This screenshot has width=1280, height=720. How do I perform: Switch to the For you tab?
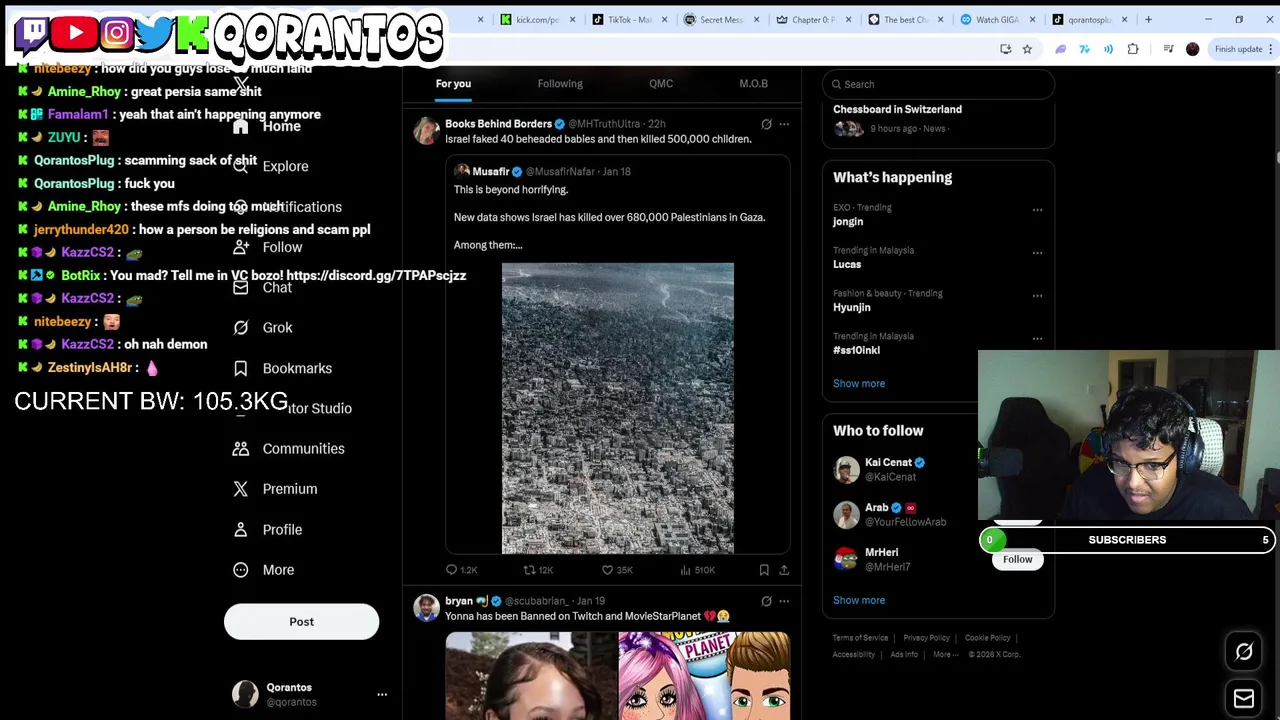coord(453,84)
